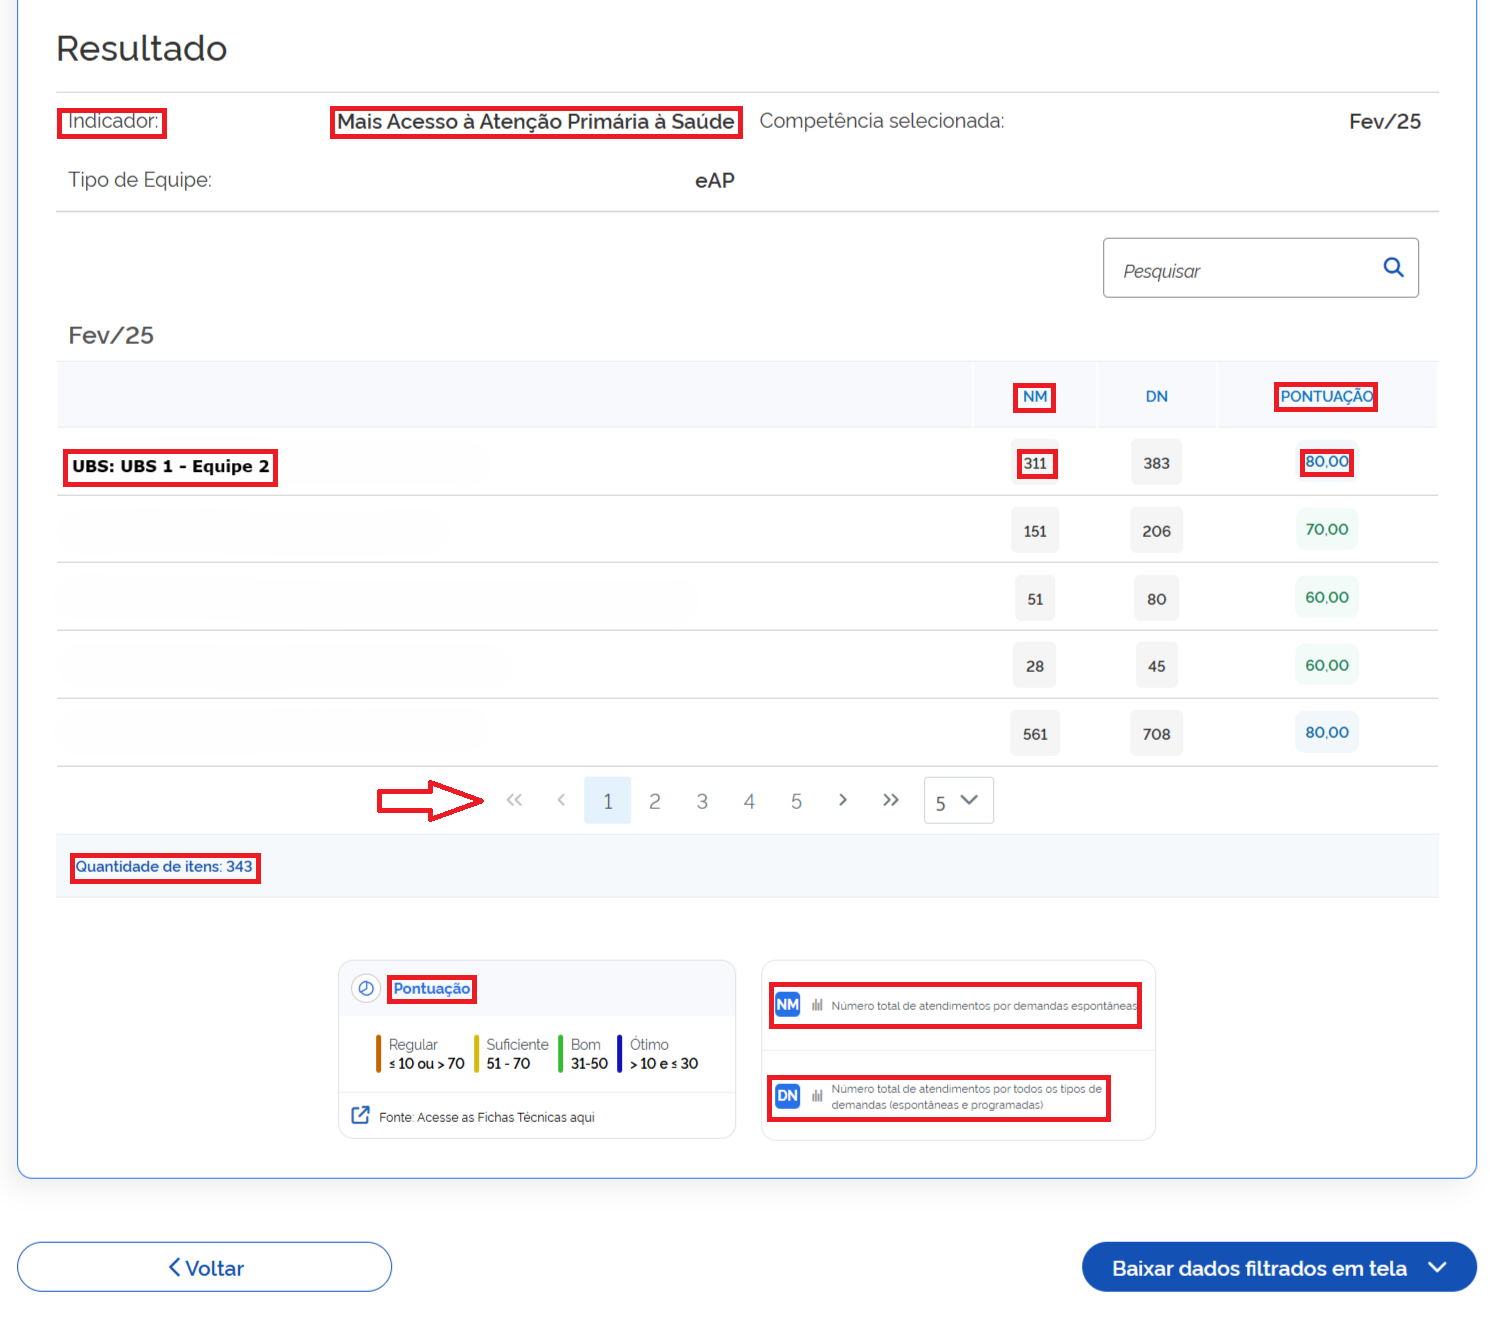Click the chart icon next to NM legend
1490x1327 pixels.
click(817, 1005)
